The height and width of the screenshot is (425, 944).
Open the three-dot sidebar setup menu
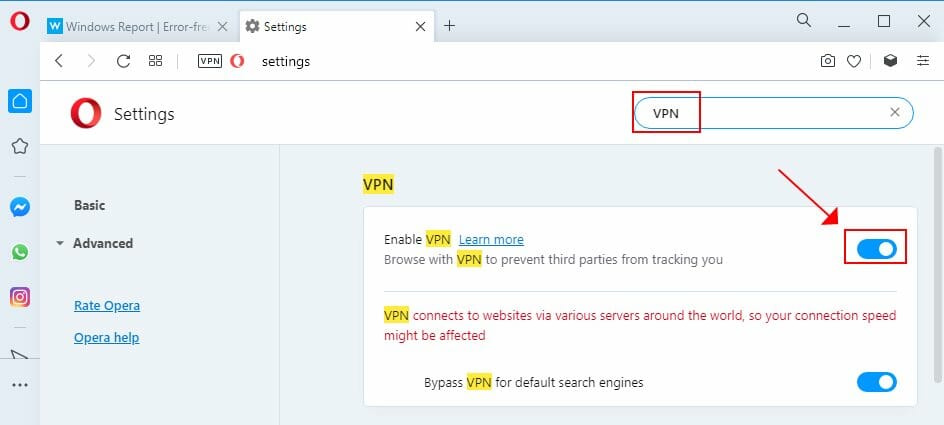tap(20, 385)
